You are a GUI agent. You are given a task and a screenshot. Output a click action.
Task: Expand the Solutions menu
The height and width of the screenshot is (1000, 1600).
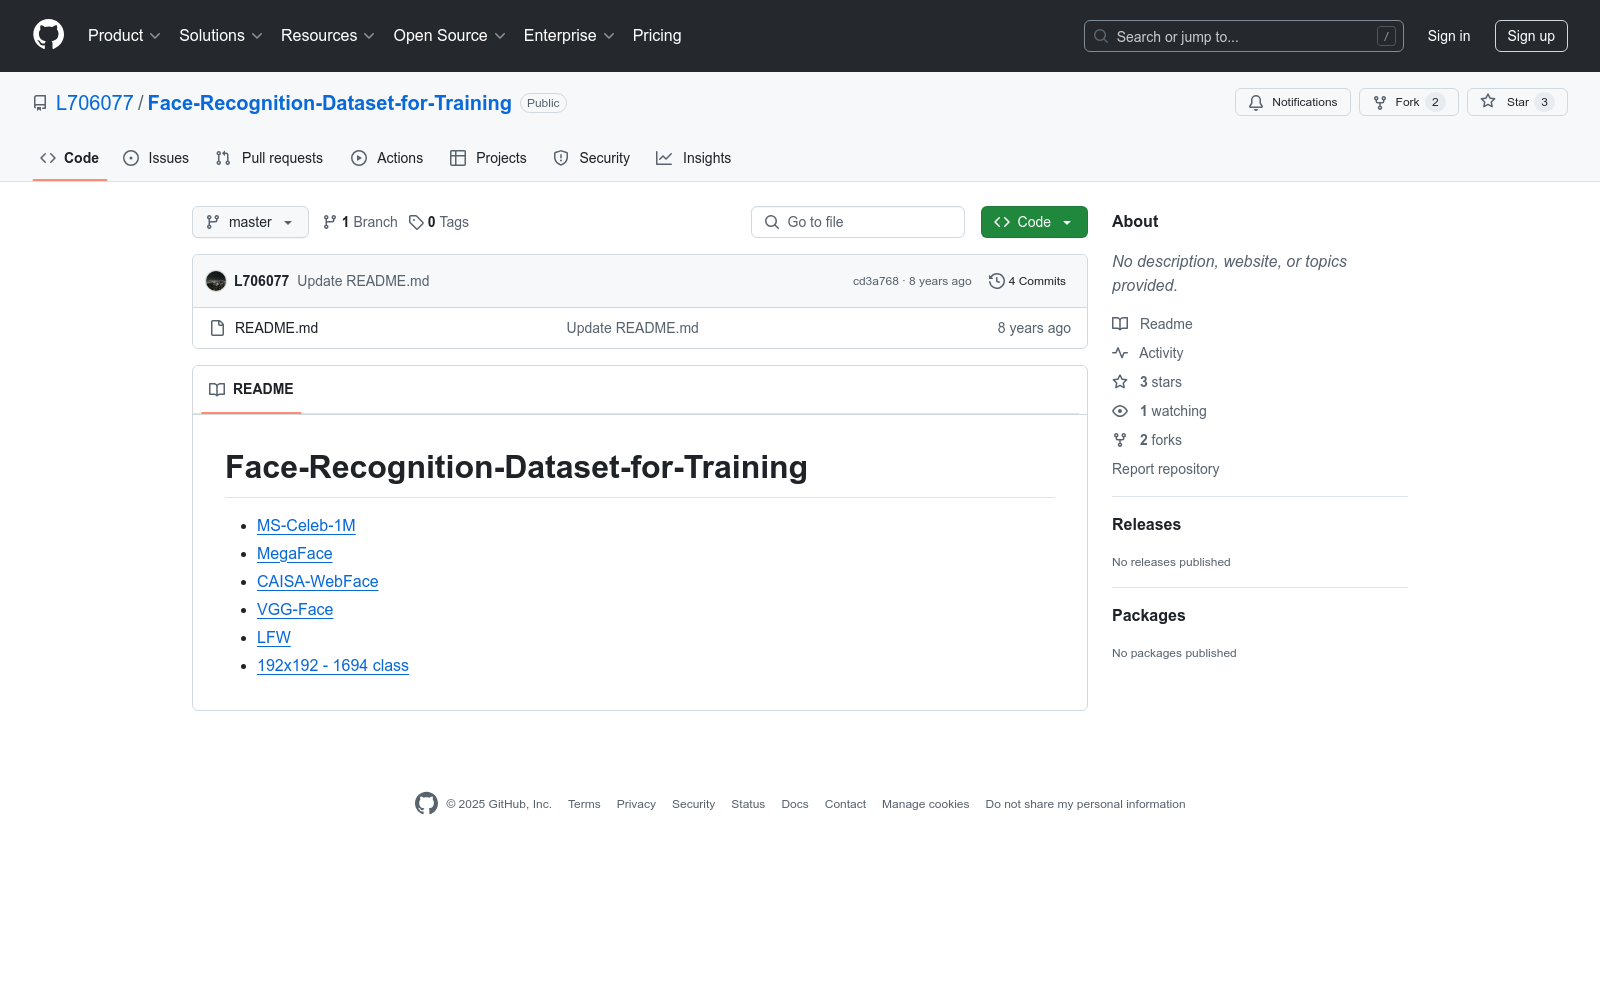point(221,36)
